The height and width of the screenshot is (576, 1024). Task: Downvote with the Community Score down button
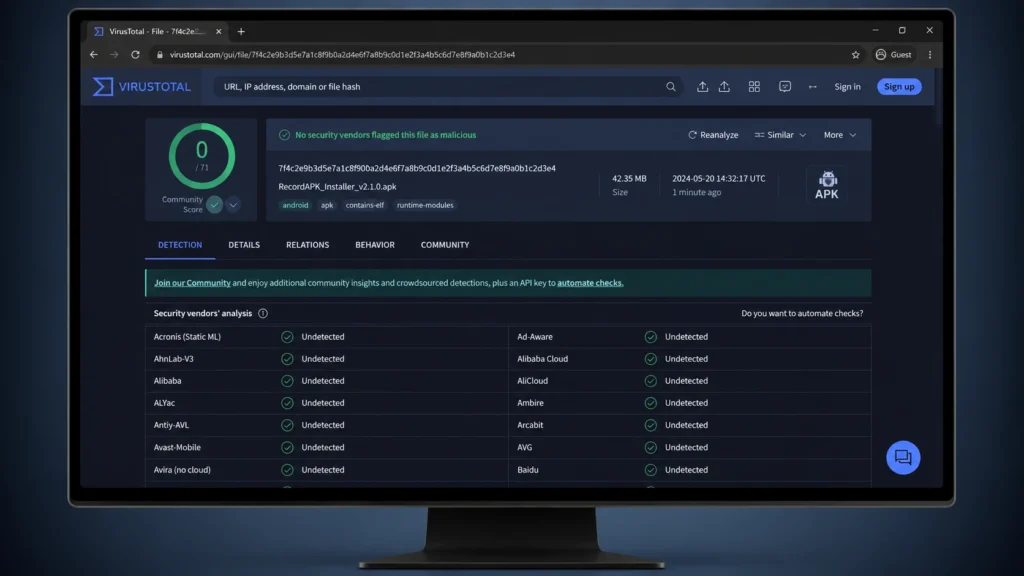tap(233, 205)
